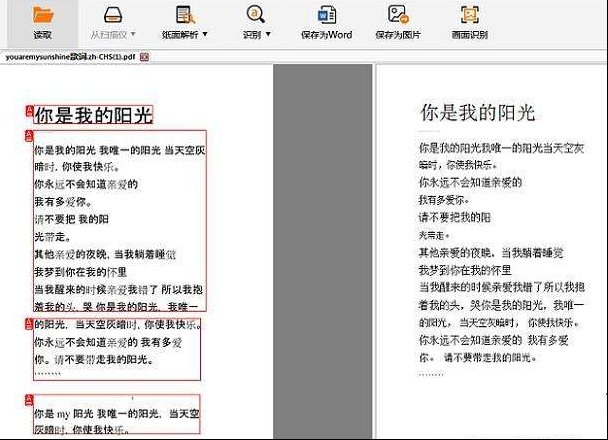Expand the 识别 dropdown arrow
Screen dimensions: 608x440
pos(268,34)
